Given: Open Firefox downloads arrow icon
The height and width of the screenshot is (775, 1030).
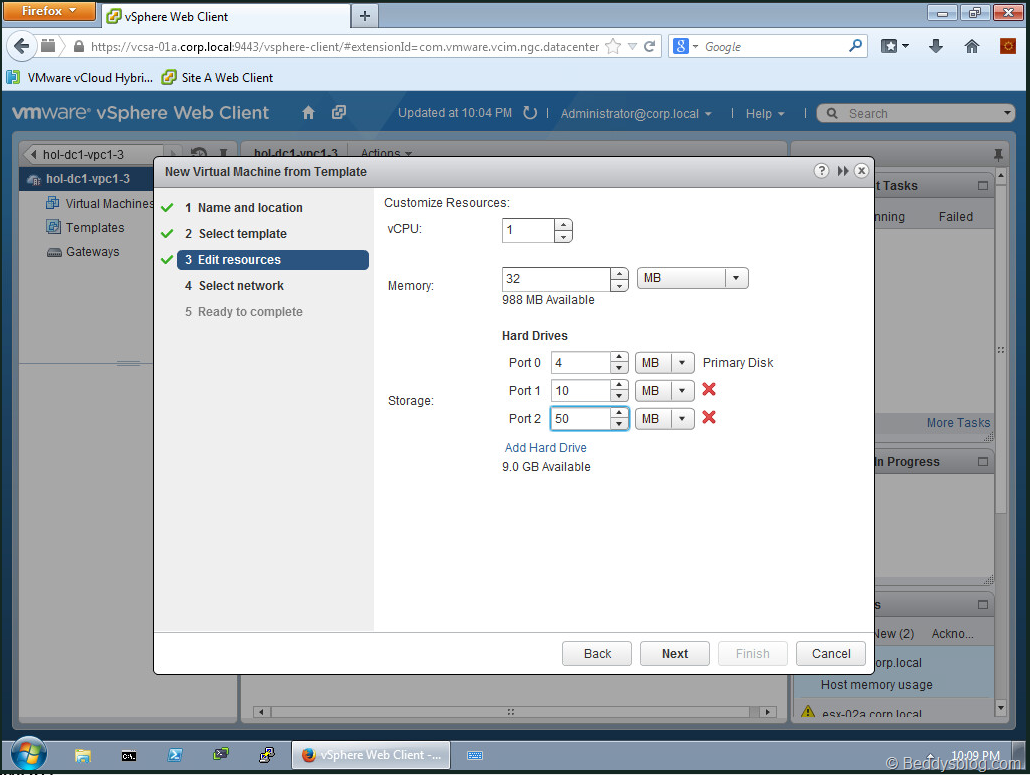Looking at the screenshot, I should tap(936, 46).
